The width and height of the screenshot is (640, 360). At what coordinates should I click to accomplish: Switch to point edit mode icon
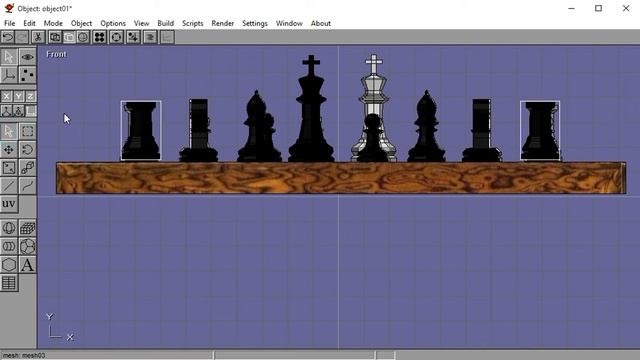27,75
